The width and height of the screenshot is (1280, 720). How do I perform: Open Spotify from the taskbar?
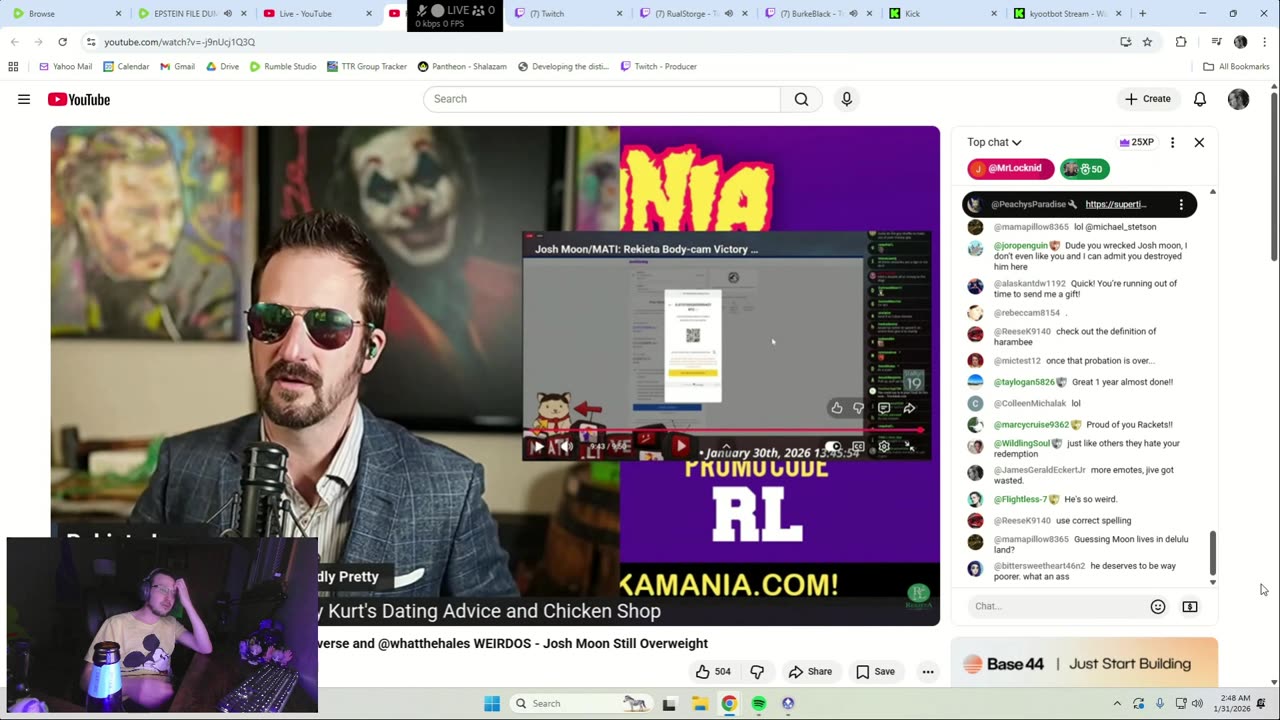tap(758, 703)
